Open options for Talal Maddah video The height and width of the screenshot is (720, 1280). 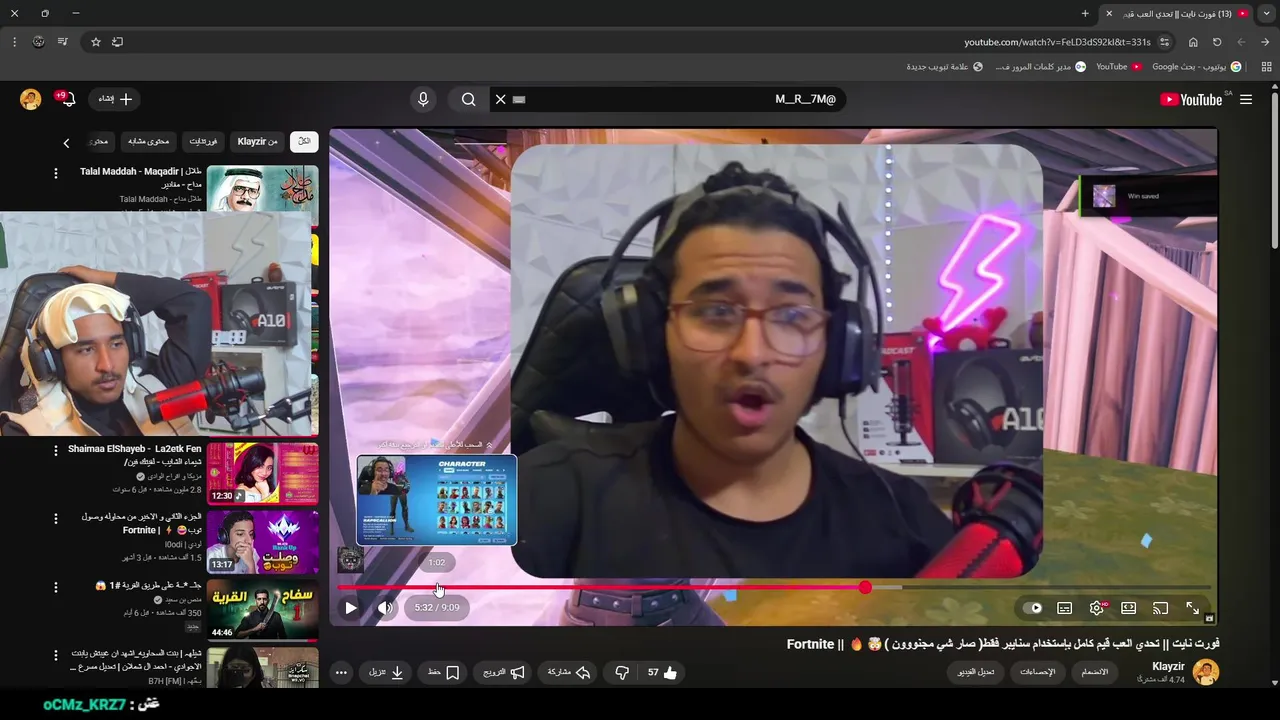click(55, 173)
